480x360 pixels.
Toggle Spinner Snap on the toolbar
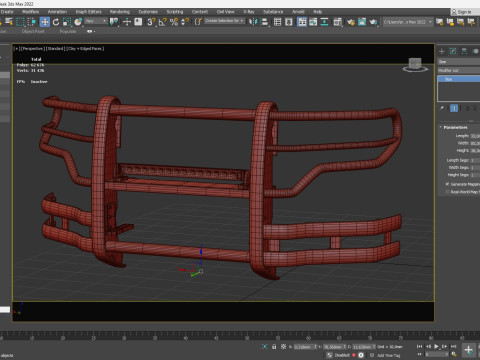[185, 22]
